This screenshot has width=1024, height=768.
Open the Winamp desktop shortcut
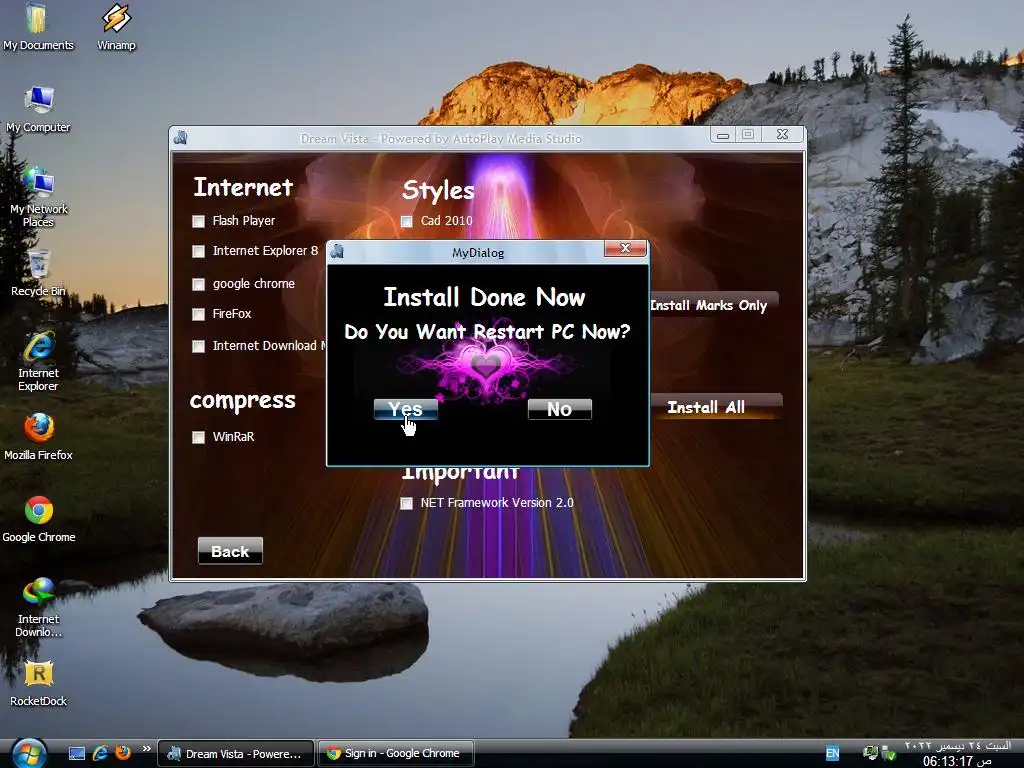(116, 26)
